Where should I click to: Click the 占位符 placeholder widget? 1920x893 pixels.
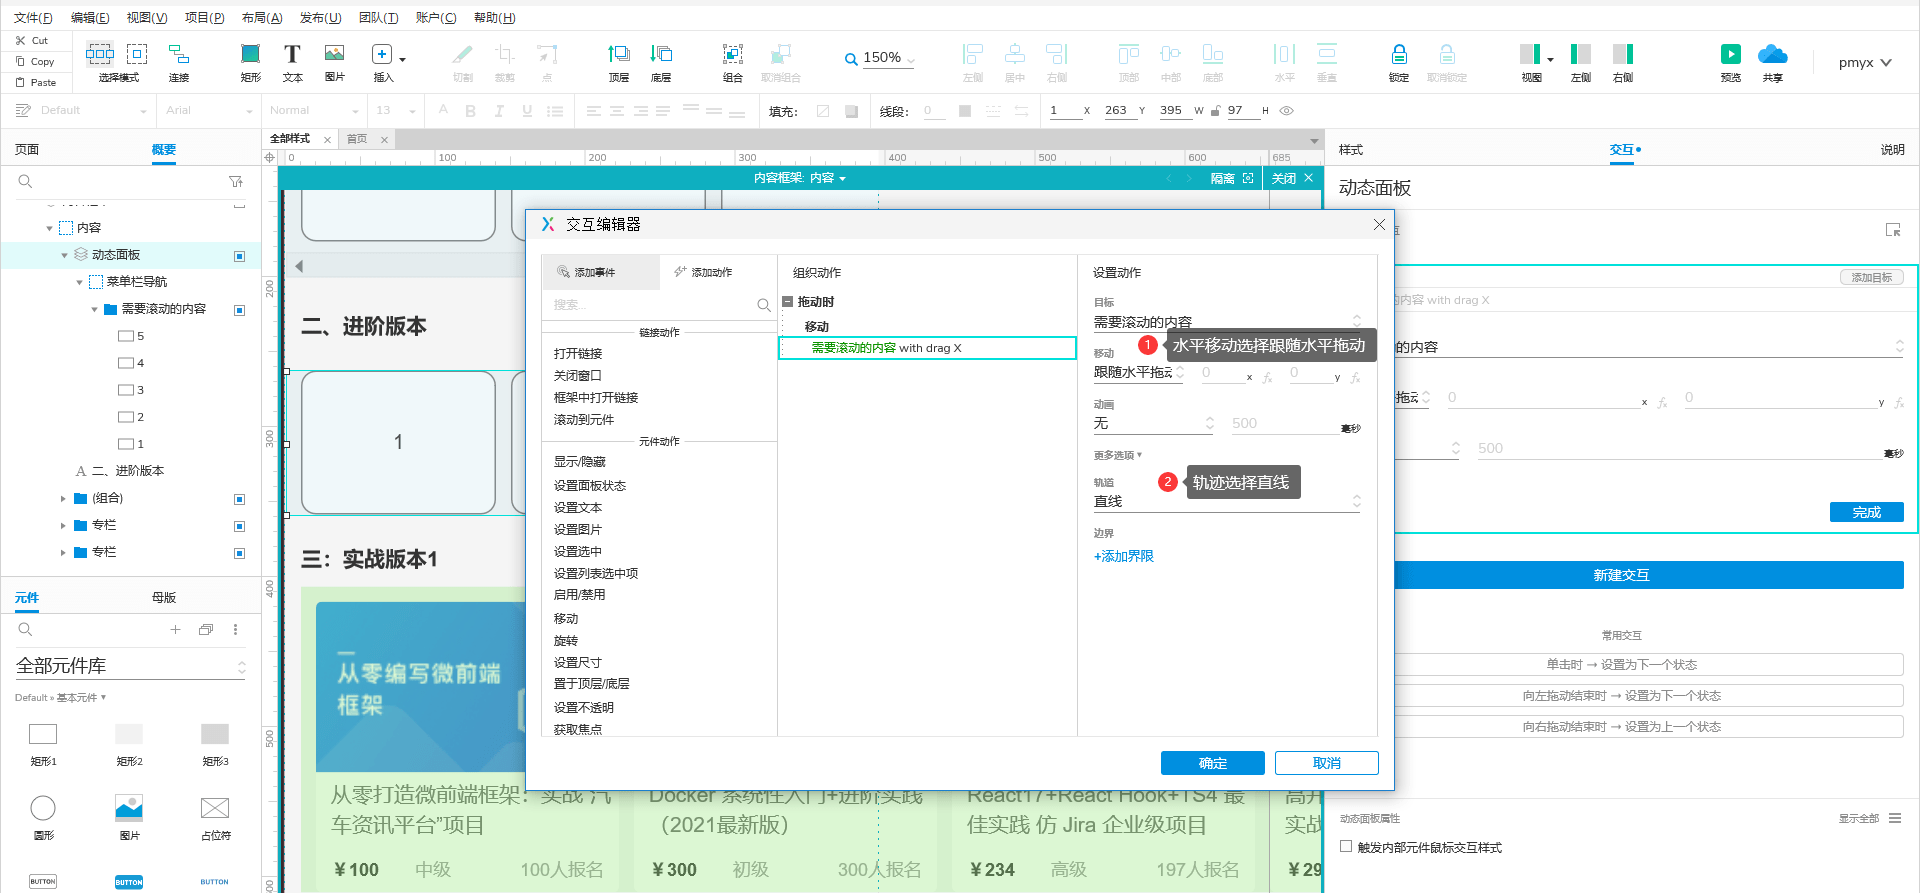point(215,808)
